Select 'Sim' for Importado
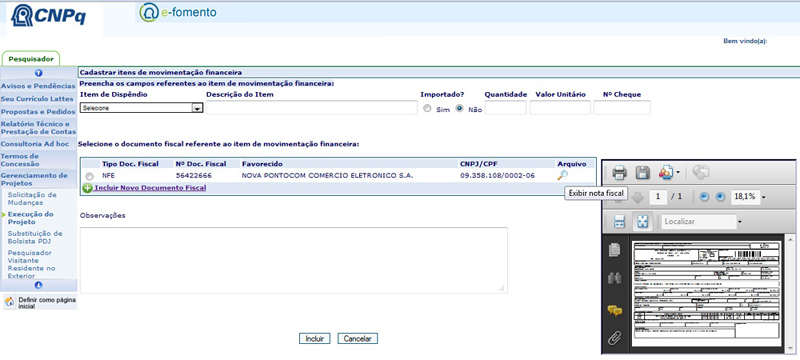This screenshot has width=800, height=360. click(x=428, y=109)
